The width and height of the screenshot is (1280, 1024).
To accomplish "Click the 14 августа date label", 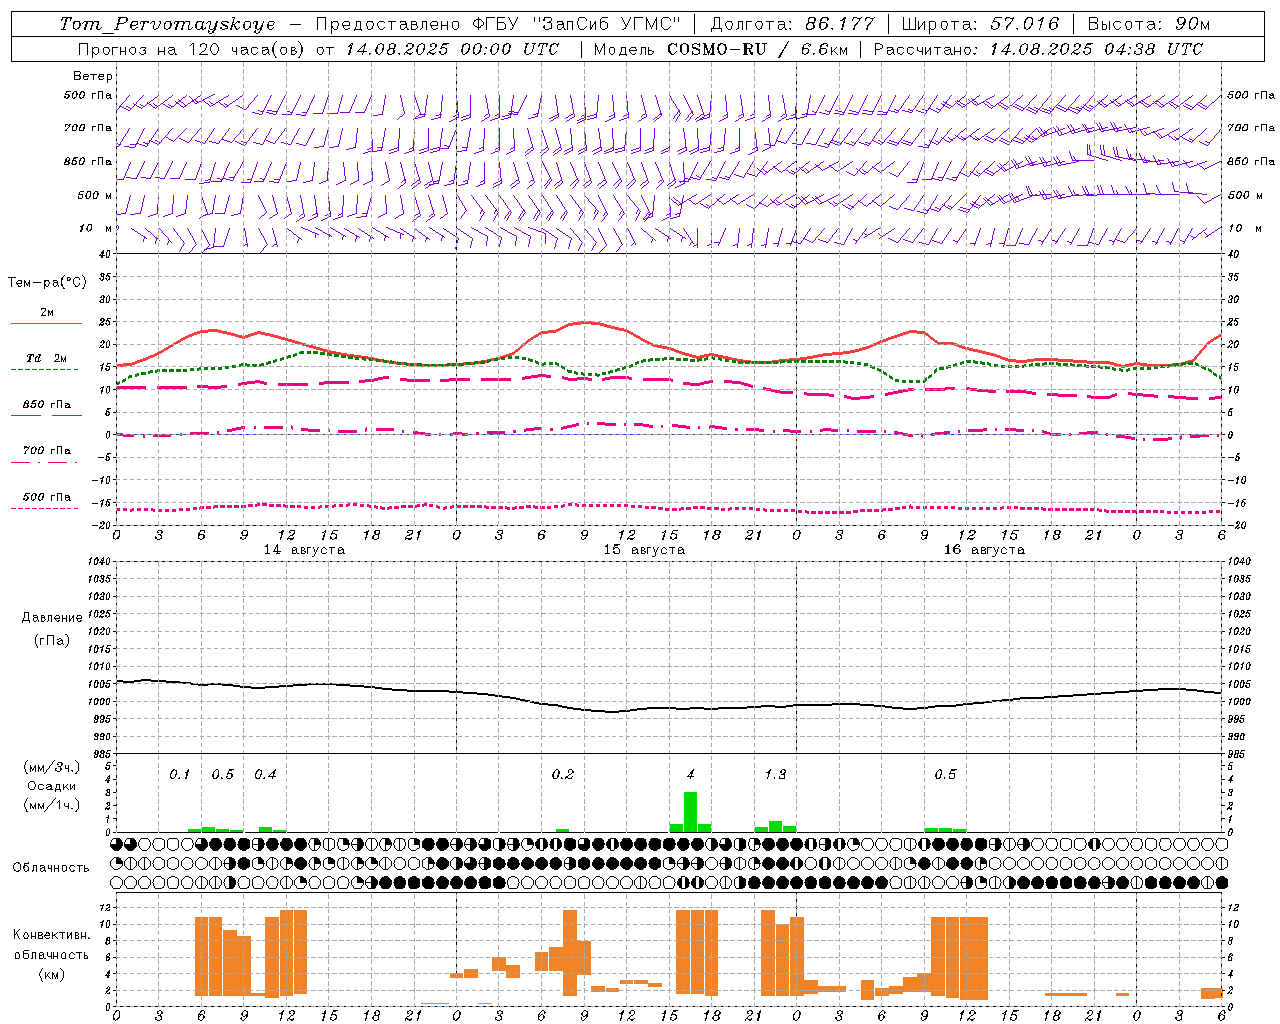I will (x=304, y=550).
